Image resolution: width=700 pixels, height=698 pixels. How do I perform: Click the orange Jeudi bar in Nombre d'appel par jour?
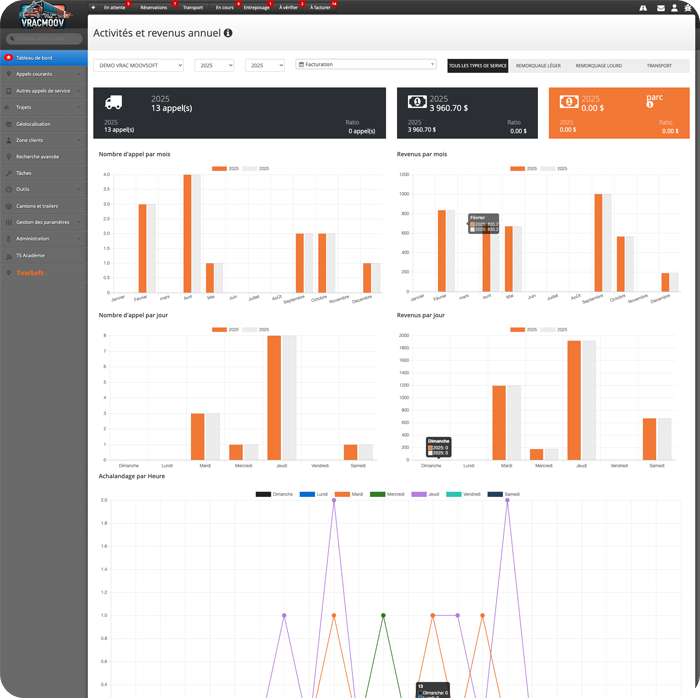coord(274,398)
